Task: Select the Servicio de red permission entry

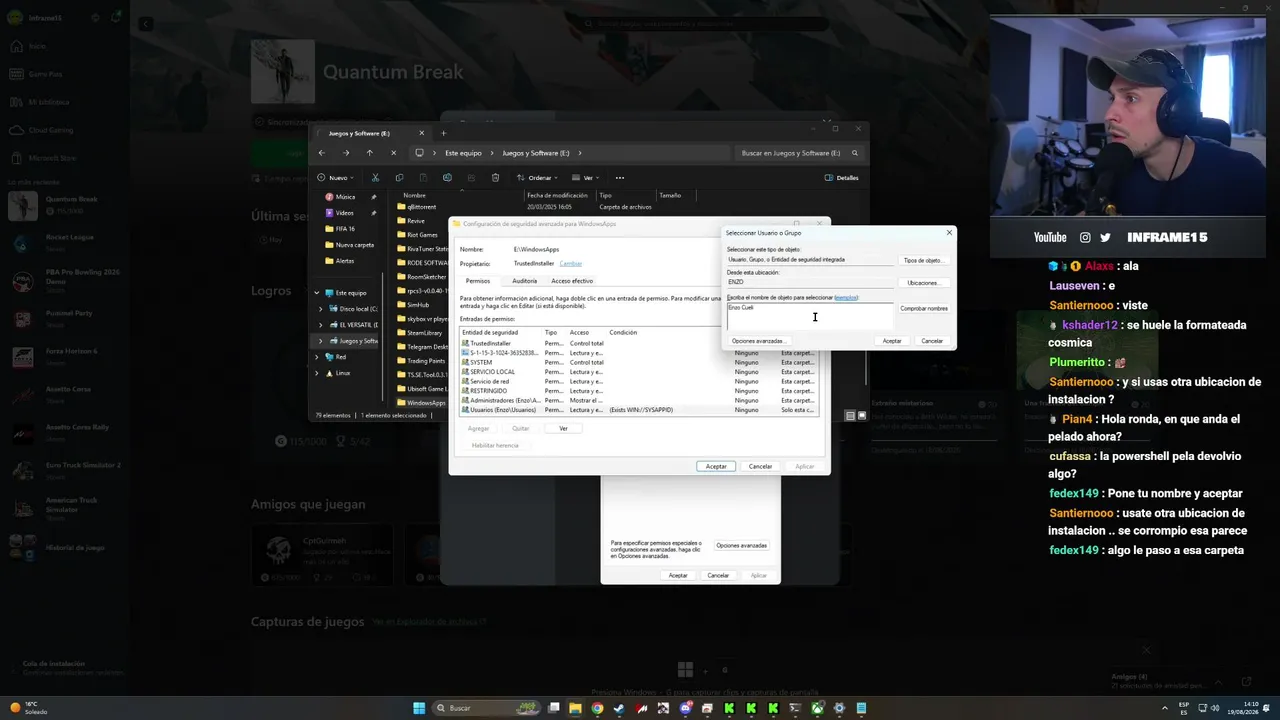Action: click(638, 381)
